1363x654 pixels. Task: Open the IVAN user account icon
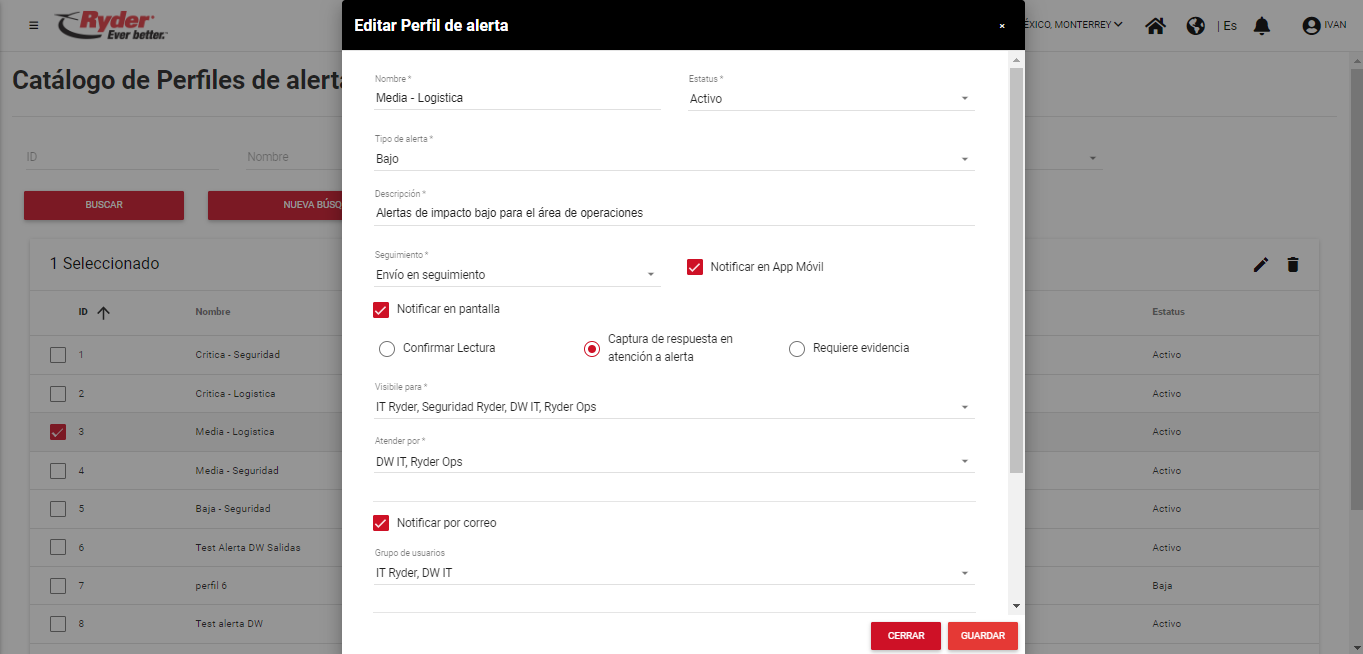1311,26
